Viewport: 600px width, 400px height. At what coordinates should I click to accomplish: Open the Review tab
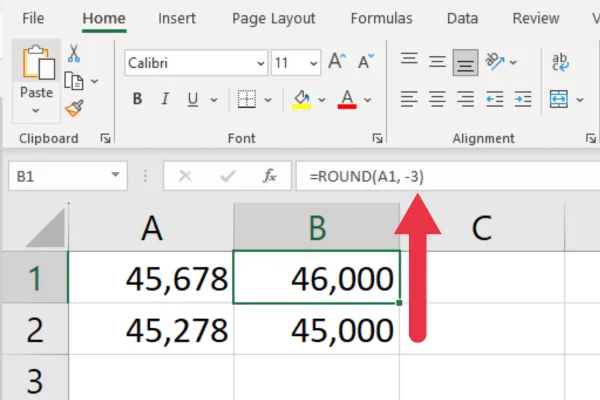click(x=536, y=18)
